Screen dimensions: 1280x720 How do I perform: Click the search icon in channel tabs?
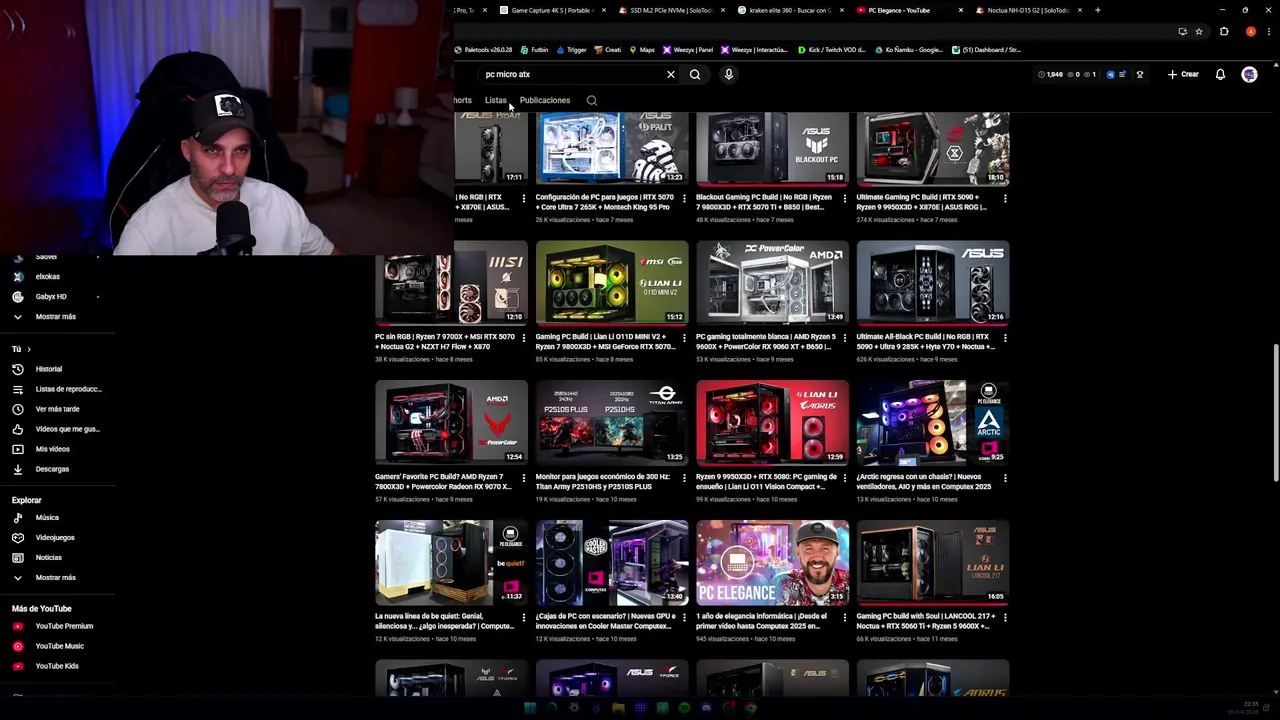click(x=592, y=100)
